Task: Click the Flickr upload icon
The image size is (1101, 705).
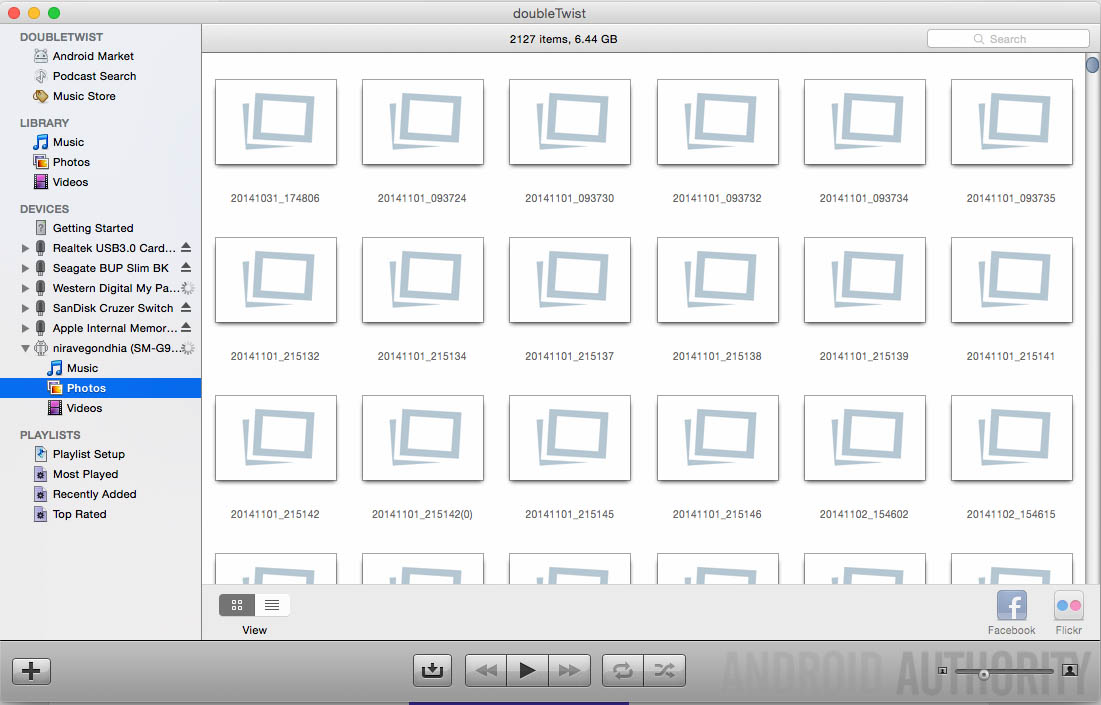Action: tap(1068, 606)
